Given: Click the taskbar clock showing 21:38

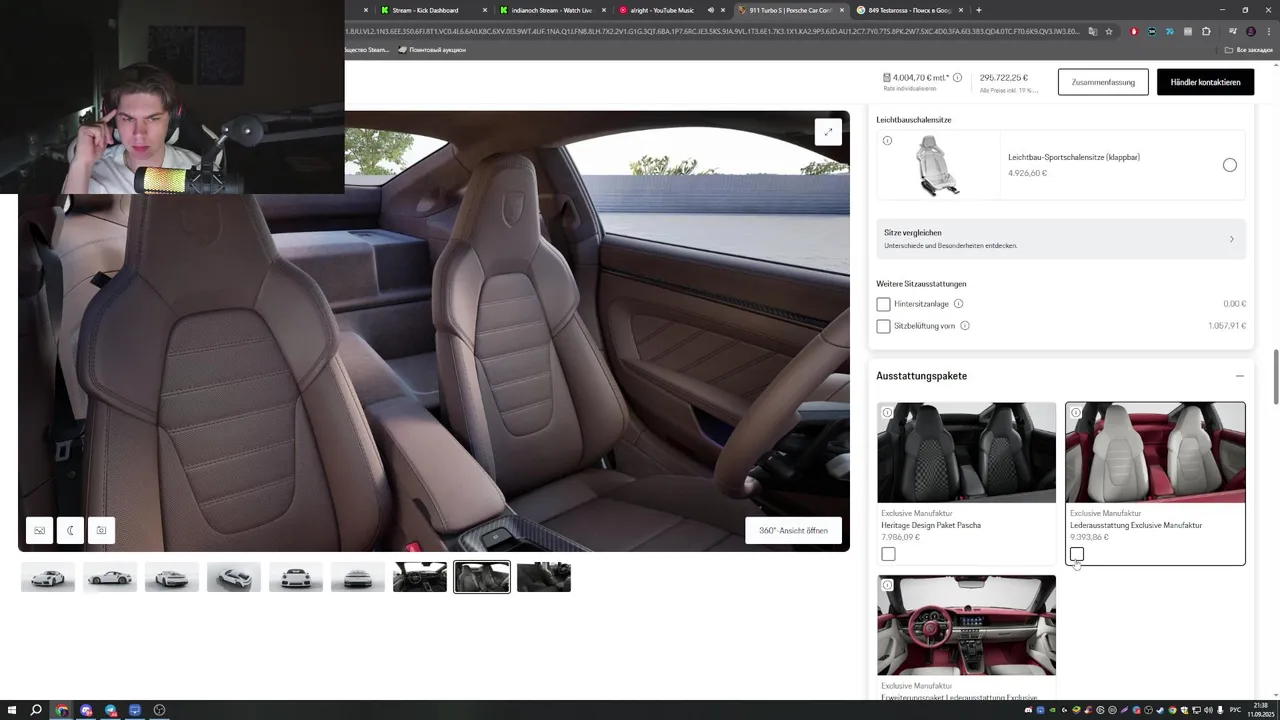Looking at the screenshot, I should tap(1260, 707).
